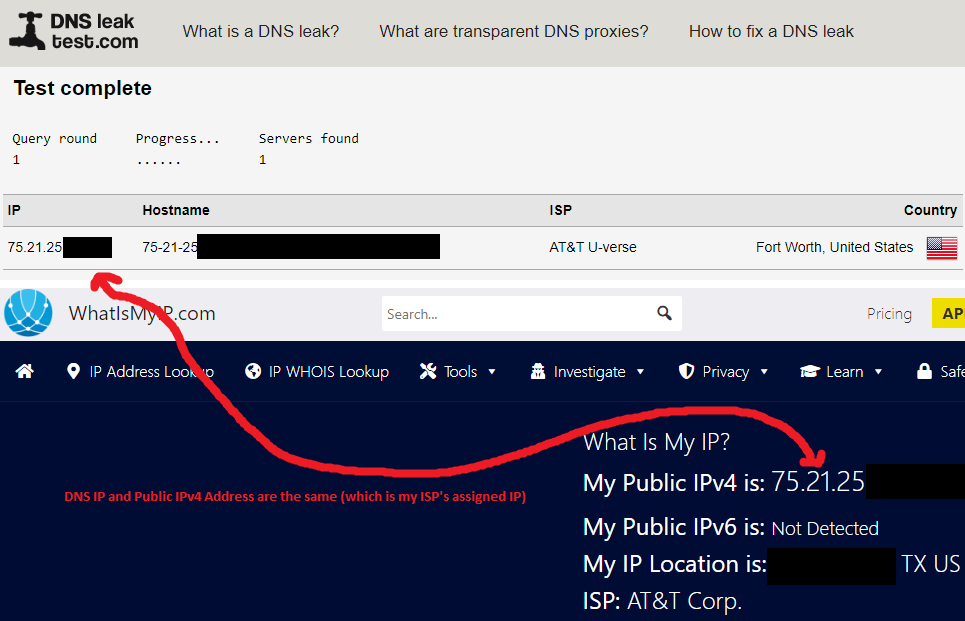
Task: Click the Investigate detective icon
Action: (x=538, y=371)
